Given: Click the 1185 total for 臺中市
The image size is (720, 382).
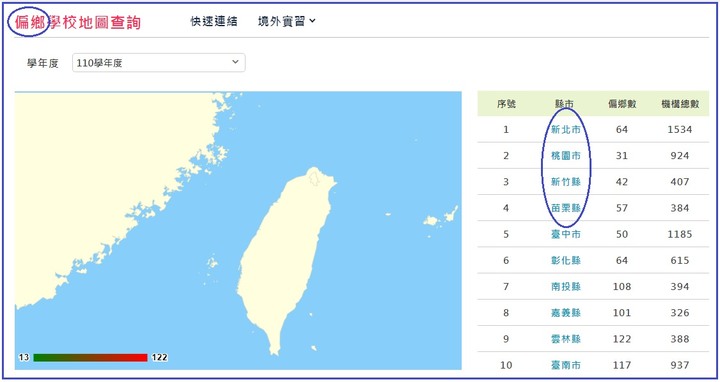Looking at the screenshot, I should (680, 234).
